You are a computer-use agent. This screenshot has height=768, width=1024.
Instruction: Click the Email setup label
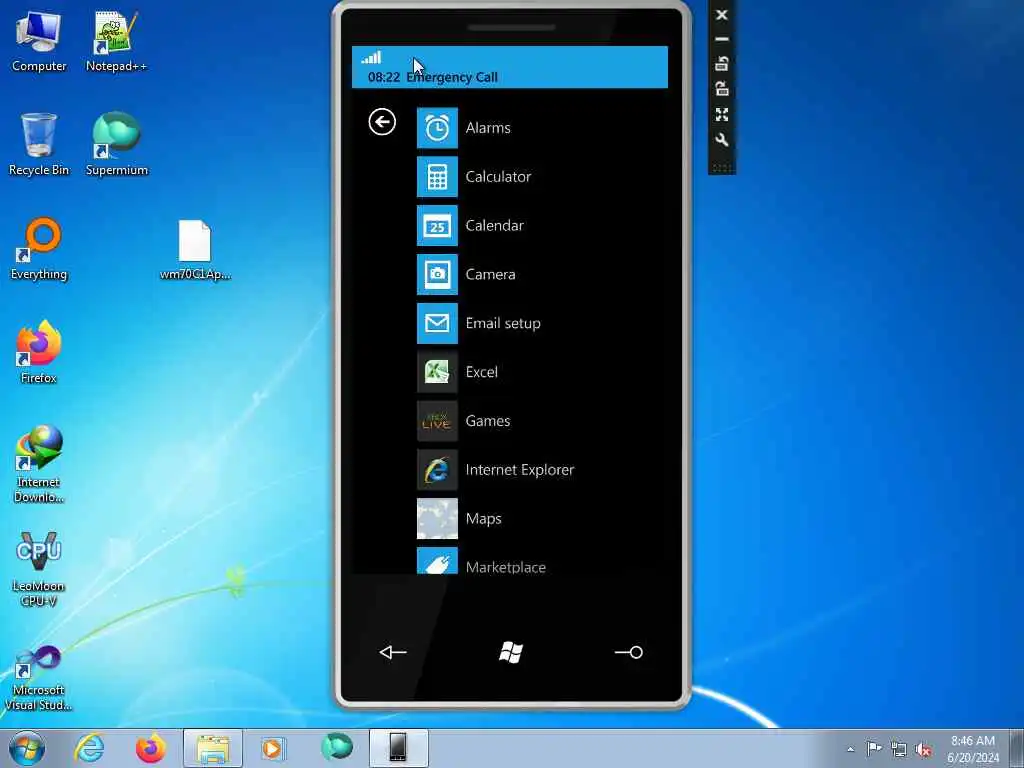click(x=503, y=323)
